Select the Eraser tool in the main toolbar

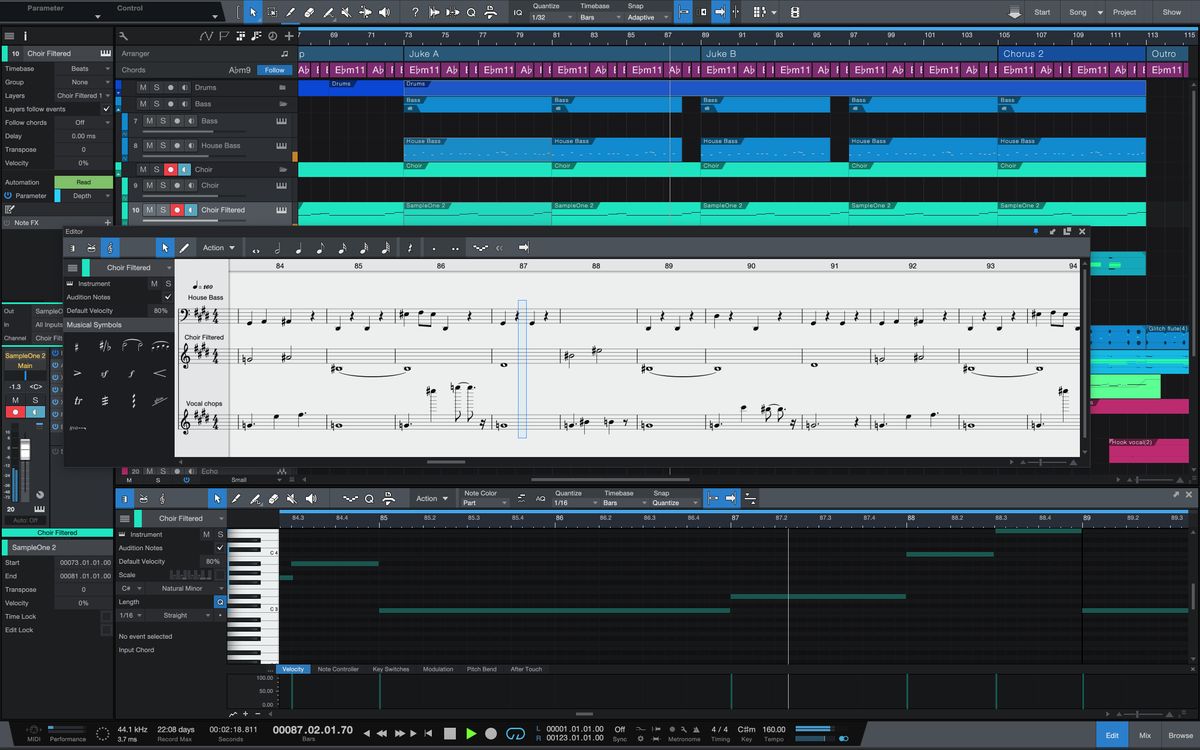310,13
